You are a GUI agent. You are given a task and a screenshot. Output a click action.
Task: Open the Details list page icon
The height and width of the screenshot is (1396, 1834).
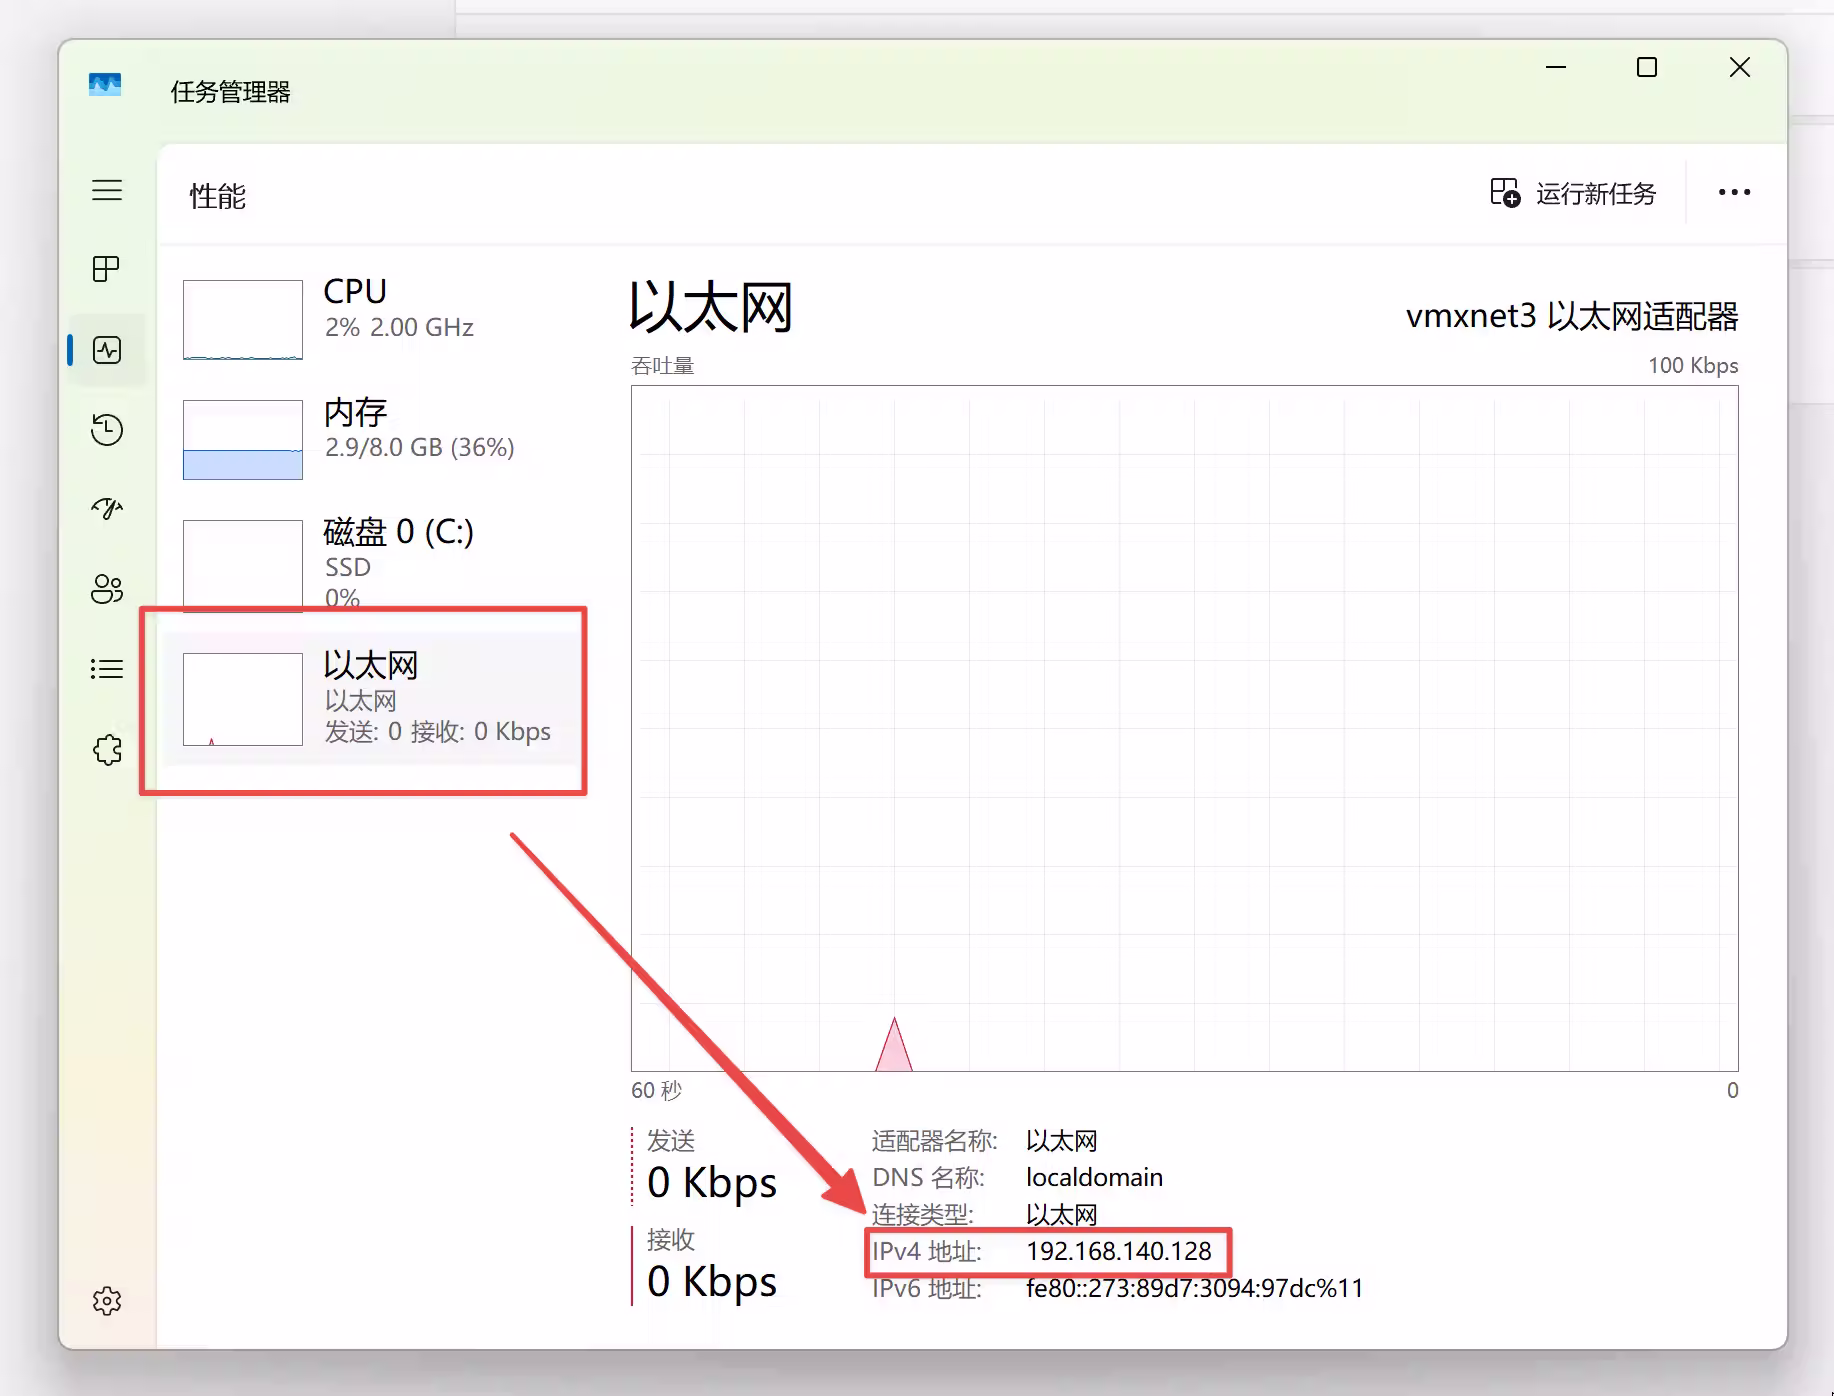pos(107,669)
